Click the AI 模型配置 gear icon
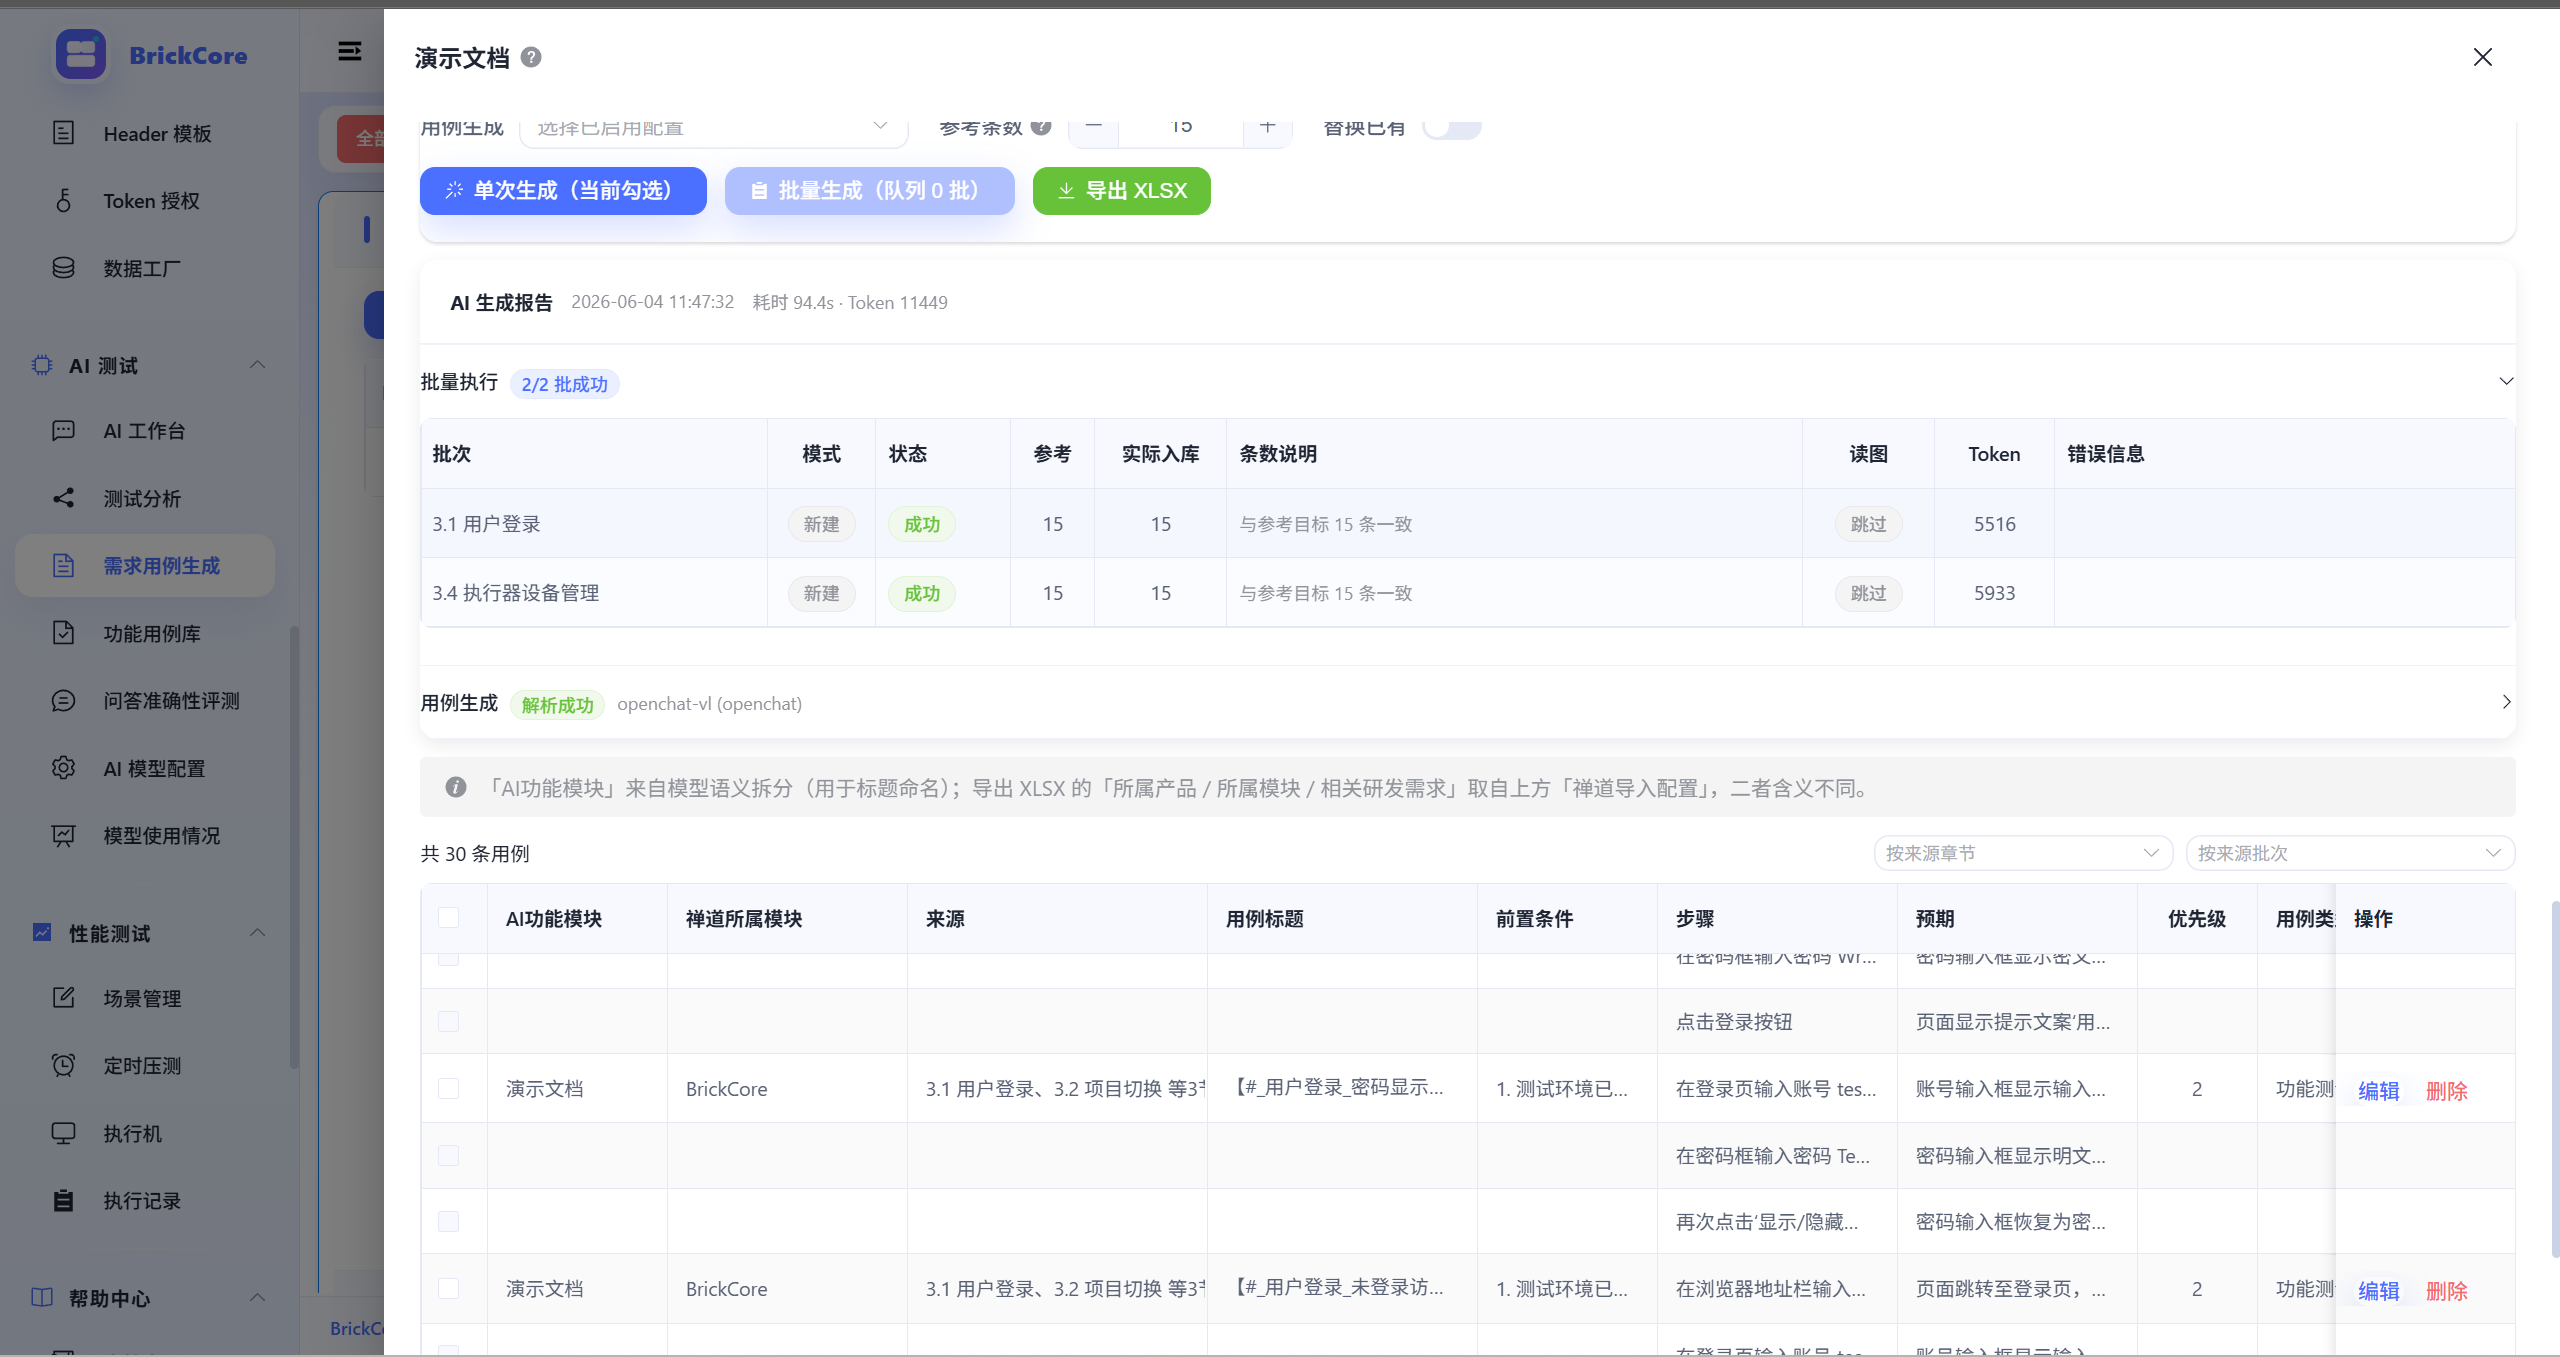The image size is (2560, 1357). point(63,768)
